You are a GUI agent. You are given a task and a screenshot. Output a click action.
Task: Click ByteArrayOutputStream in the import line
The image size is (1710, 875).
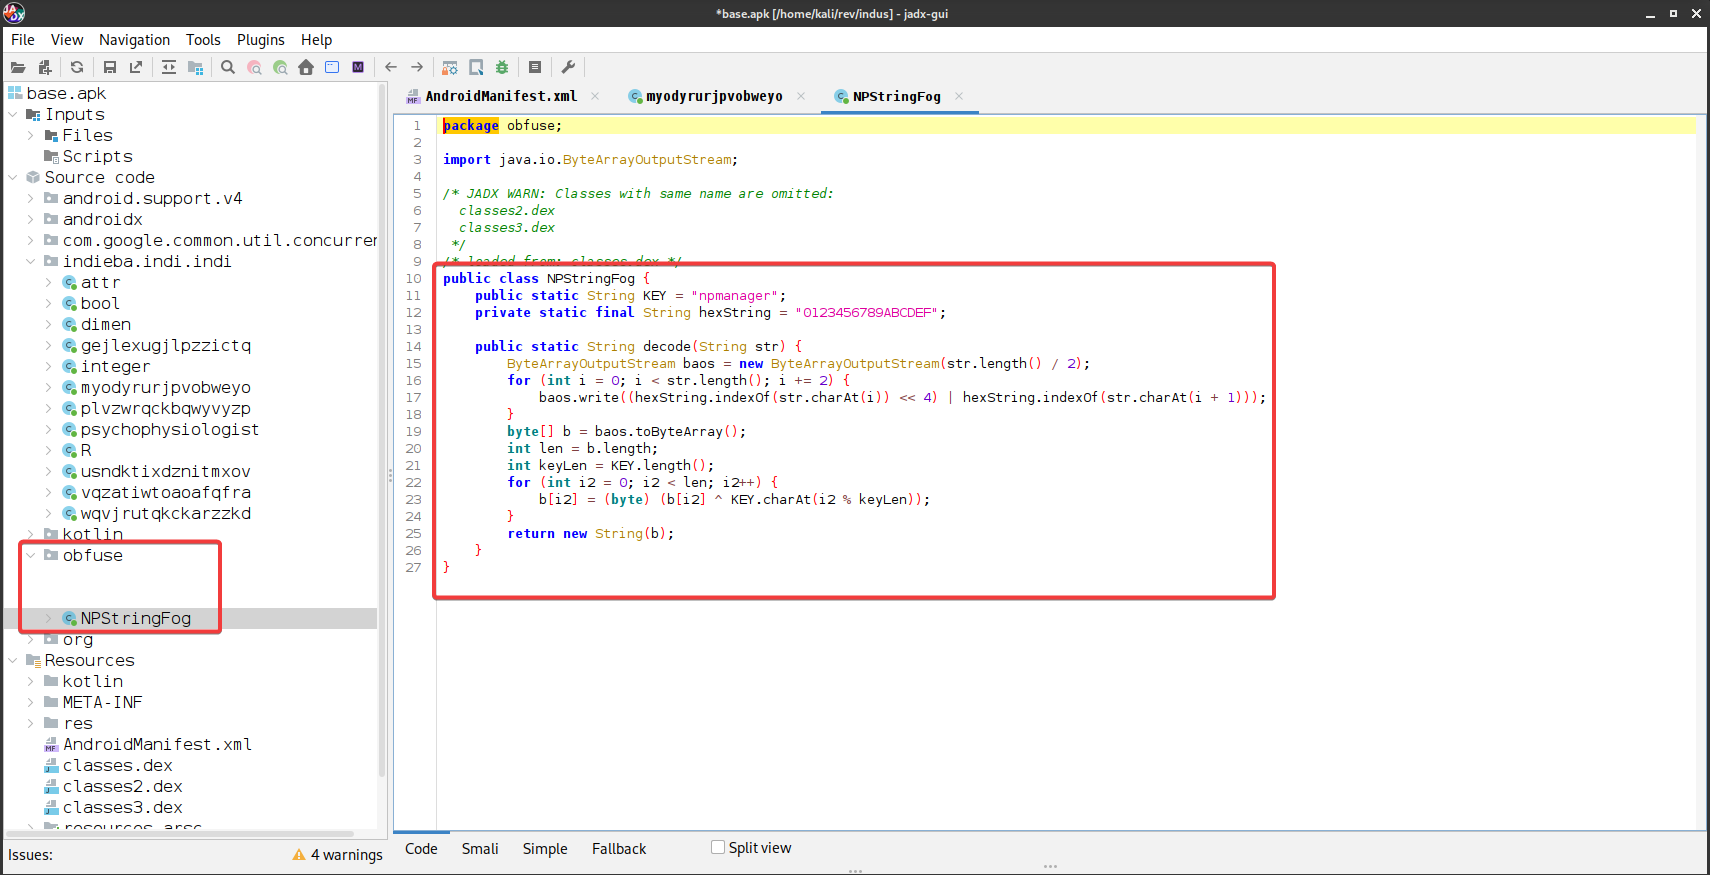click(x=647, y=160)
